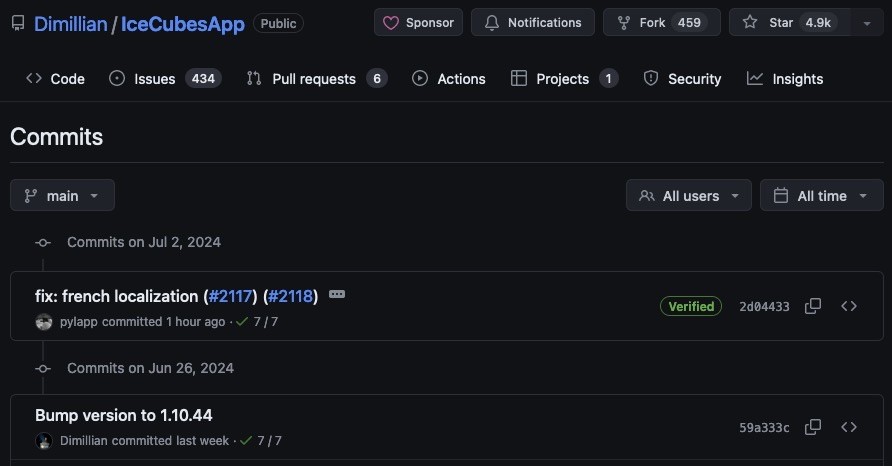
Task: Open the Notifications bell button
Action: coord(532,23)
